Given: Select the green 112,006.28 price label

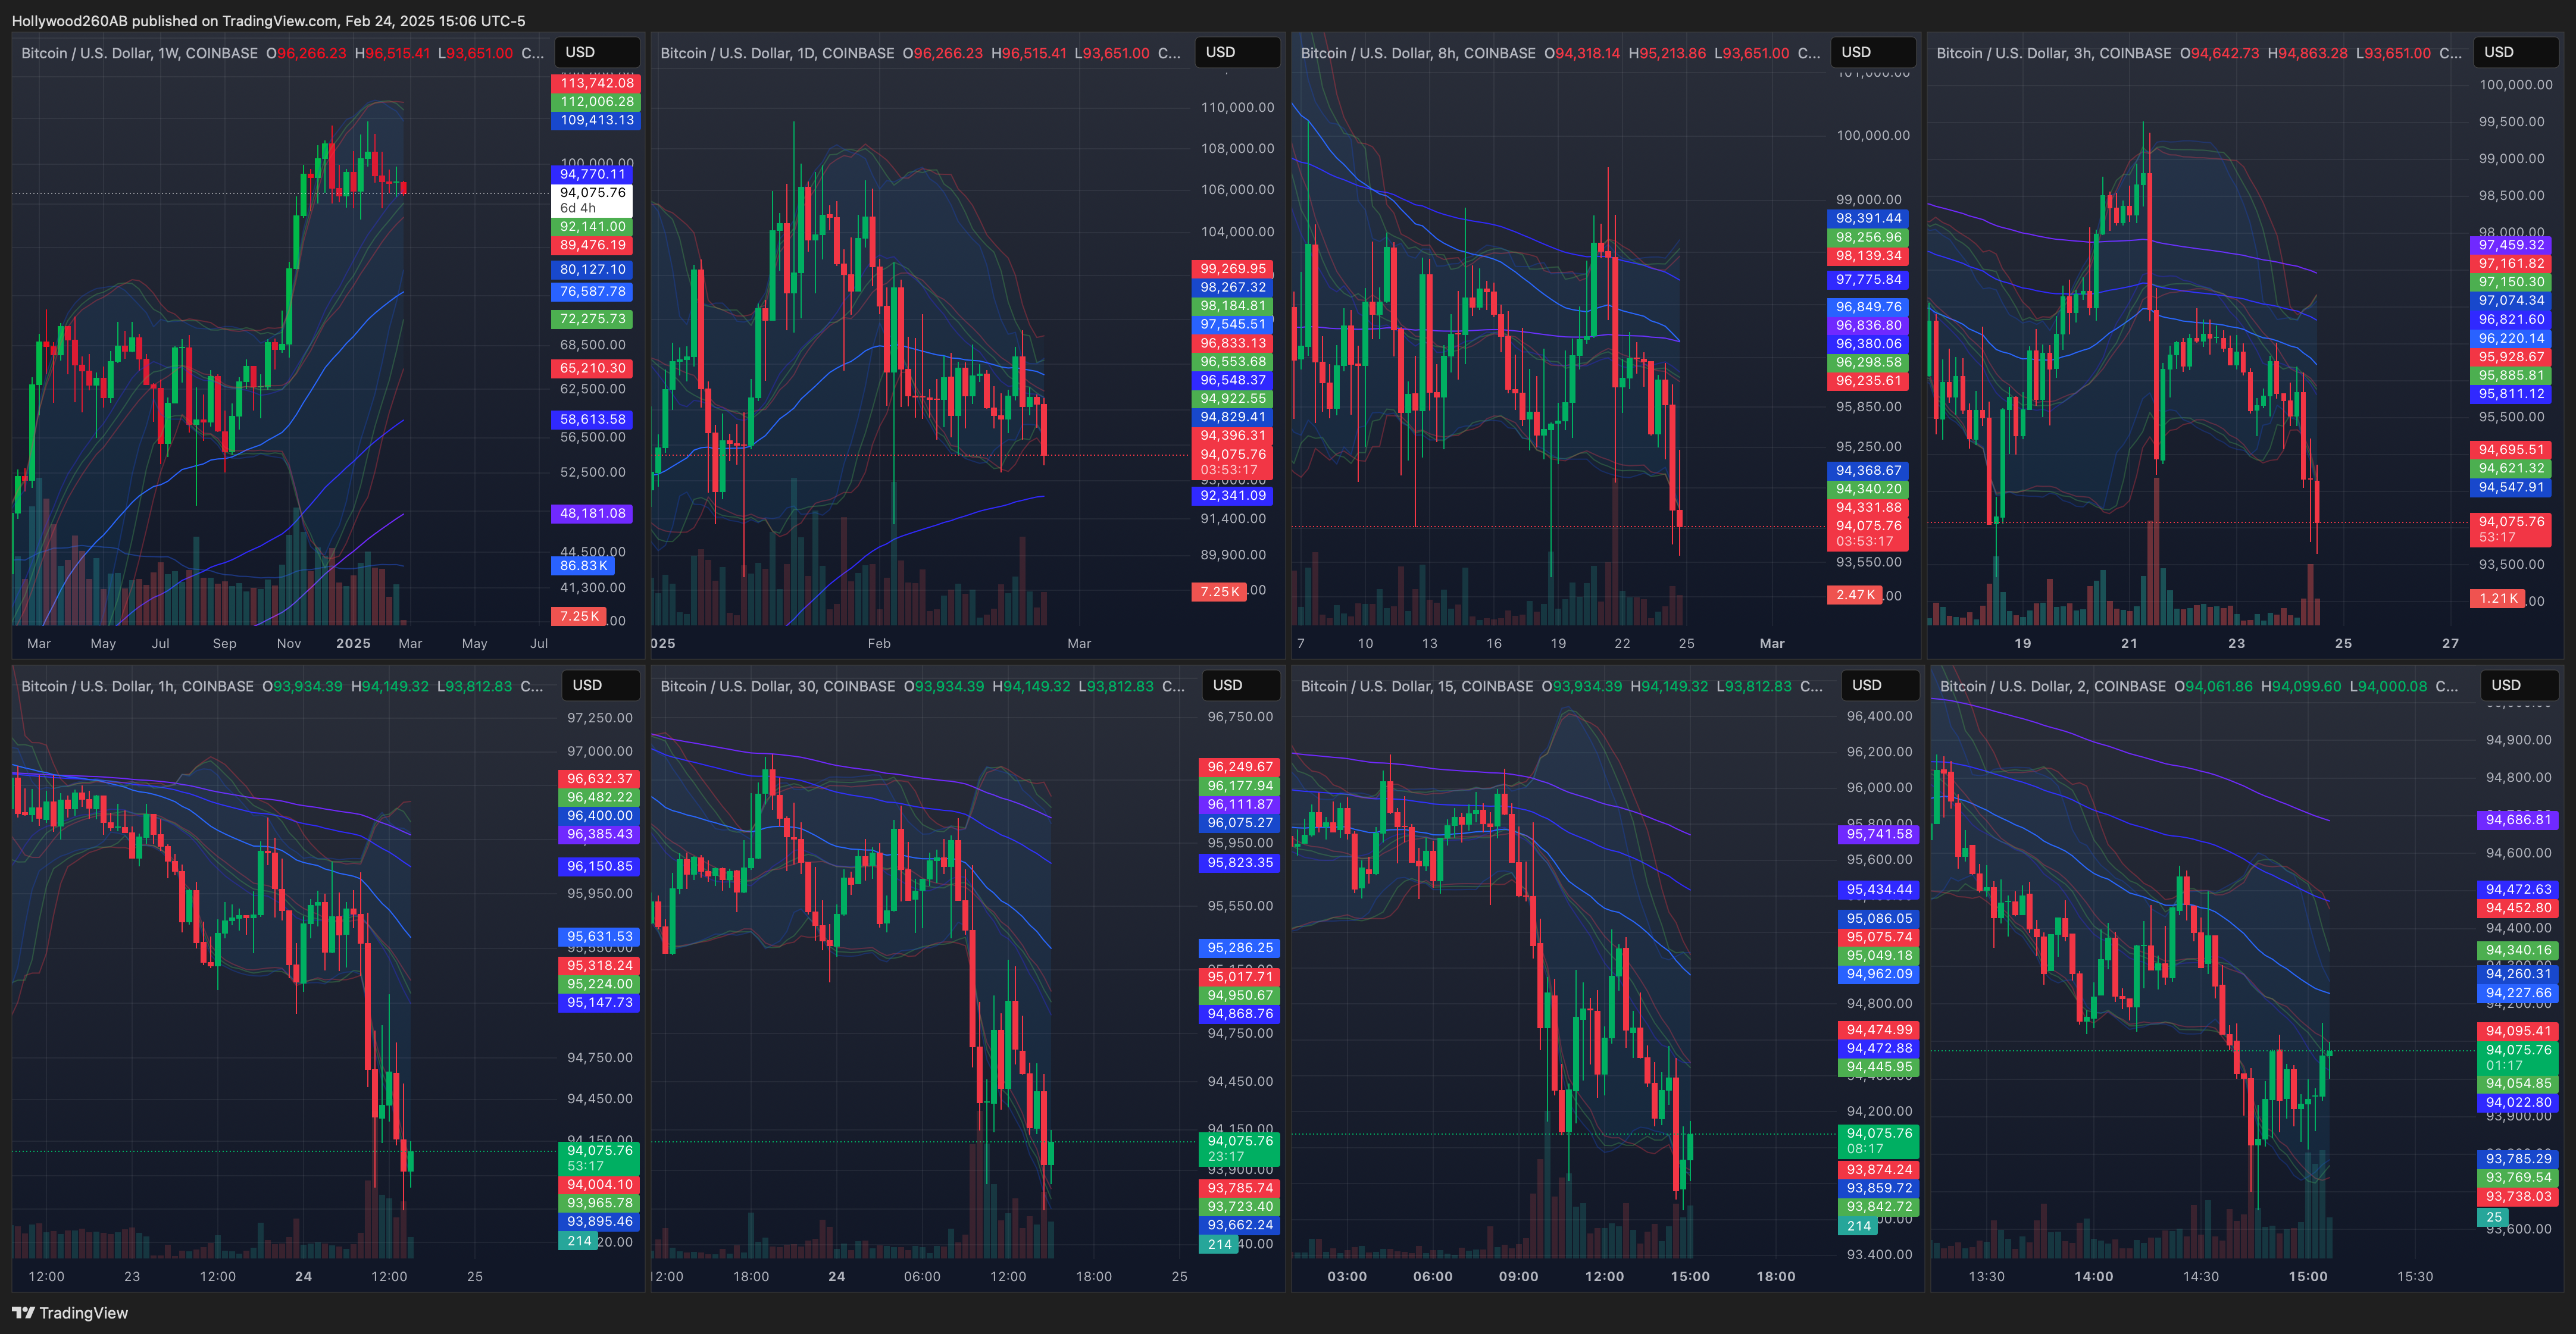Looking at the screenshot, I should coord(596,101).
